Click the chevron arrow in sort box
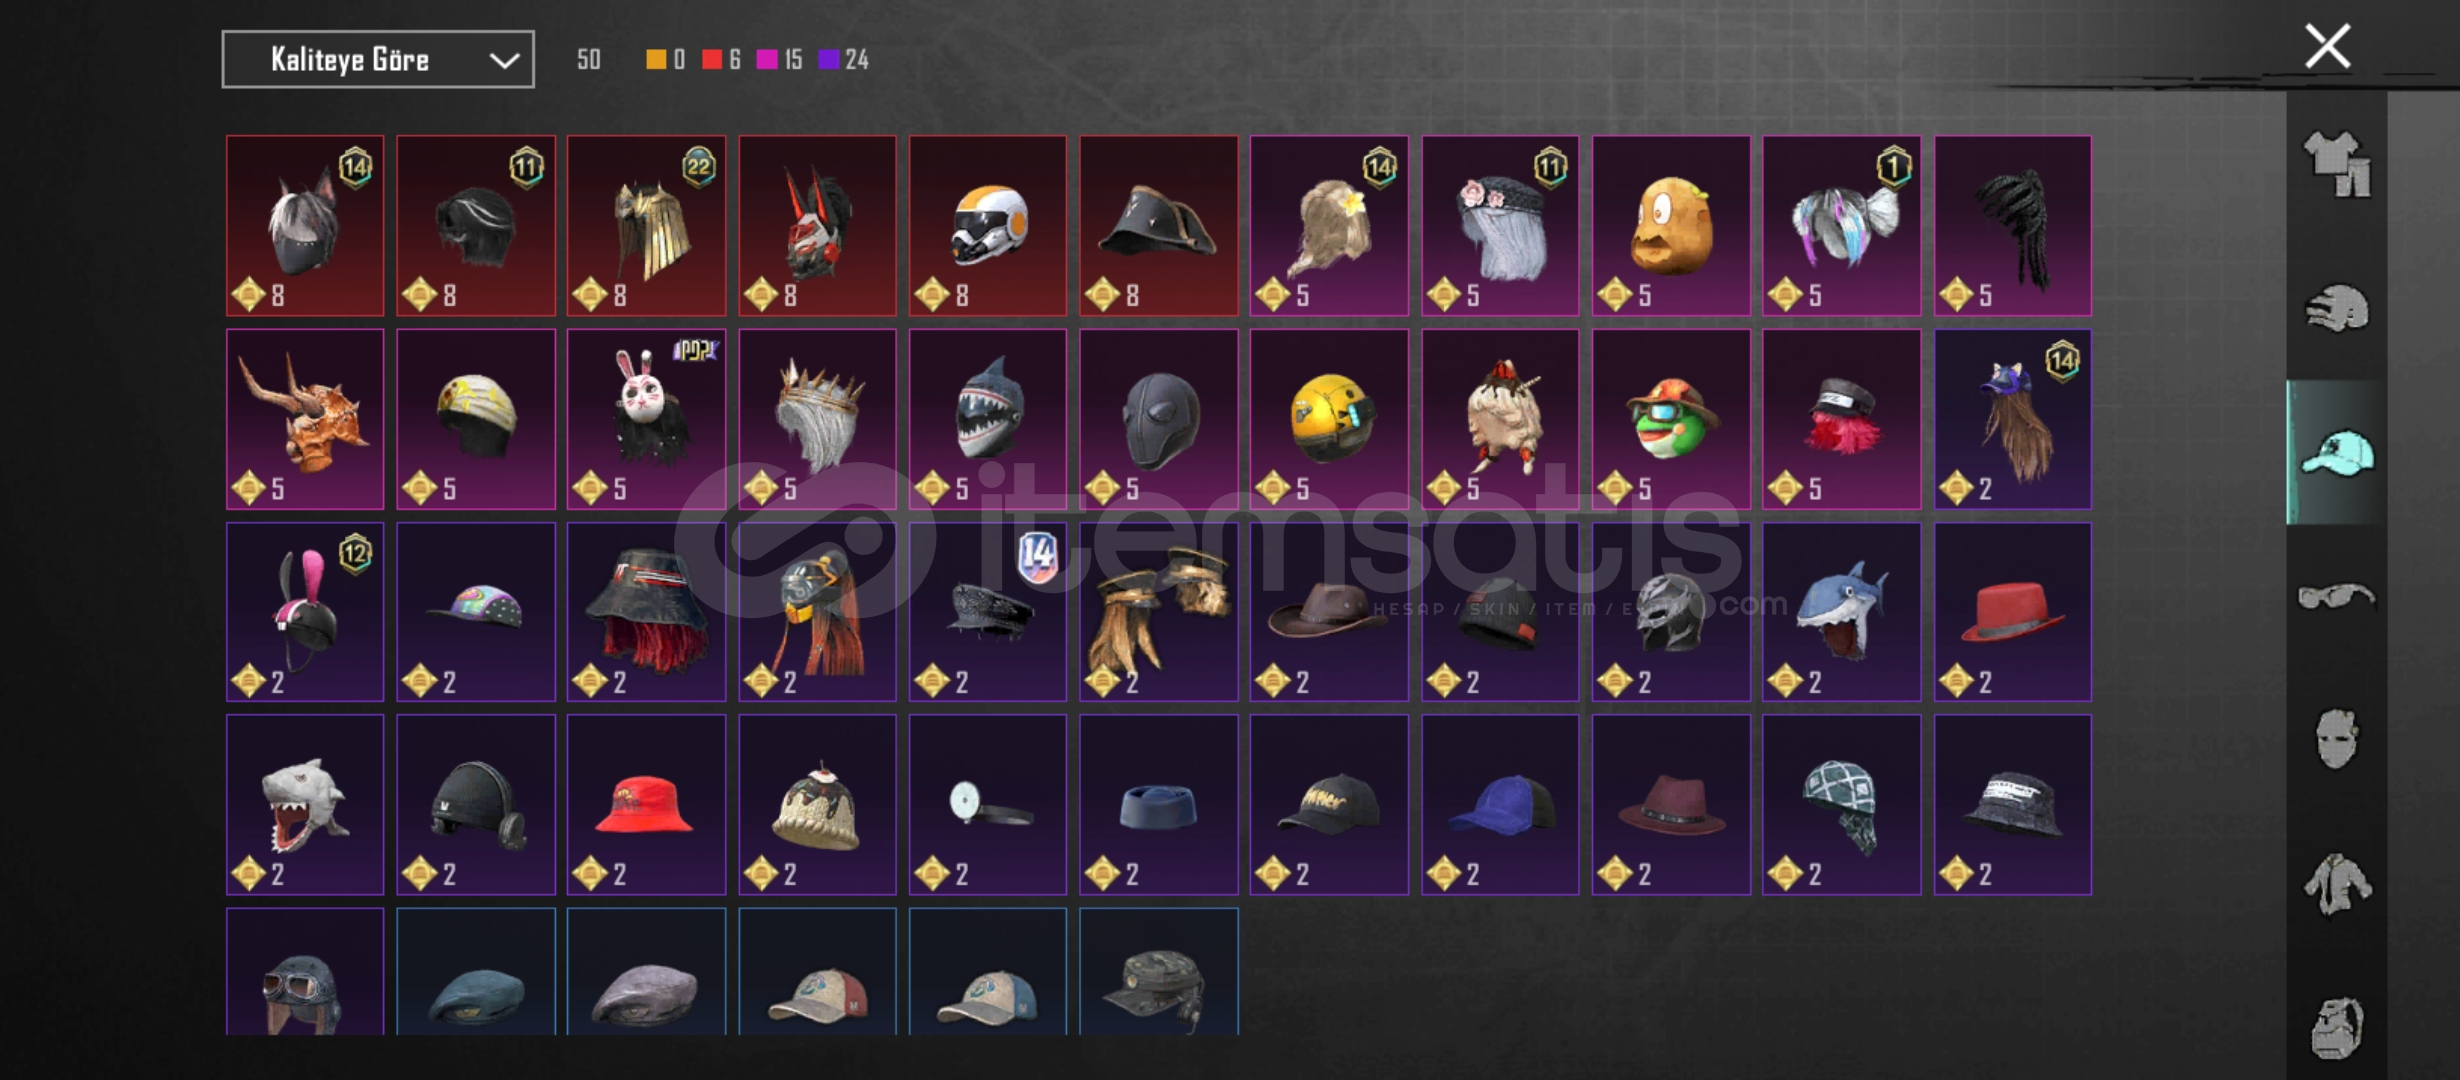2460x1080 pixels. click(x=504, y=61)
